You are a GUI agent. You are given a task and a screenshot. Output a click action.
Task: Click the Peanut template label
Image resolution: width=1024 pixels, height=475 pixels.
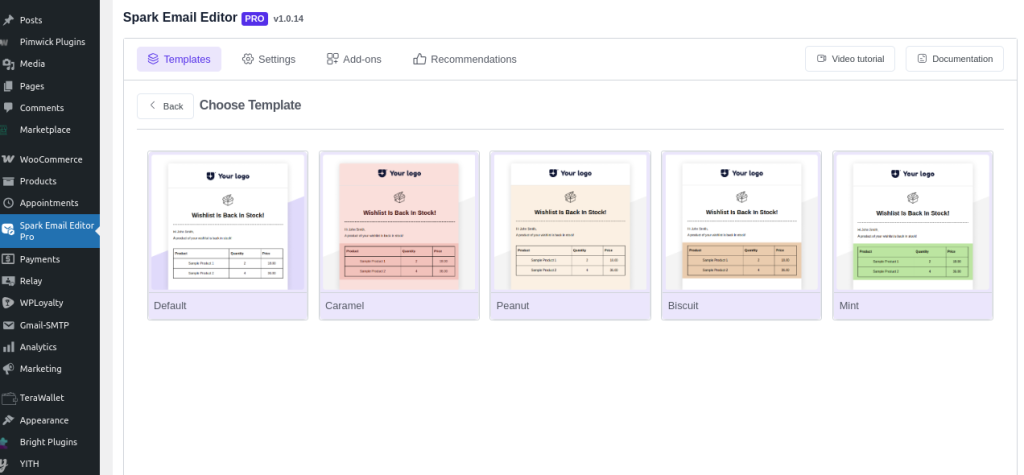[x=513, y=306]
